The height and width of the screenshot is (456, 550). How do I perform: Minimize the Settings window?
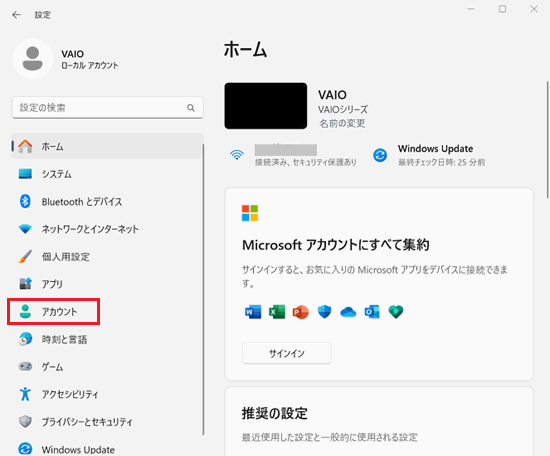coord(471,9)
